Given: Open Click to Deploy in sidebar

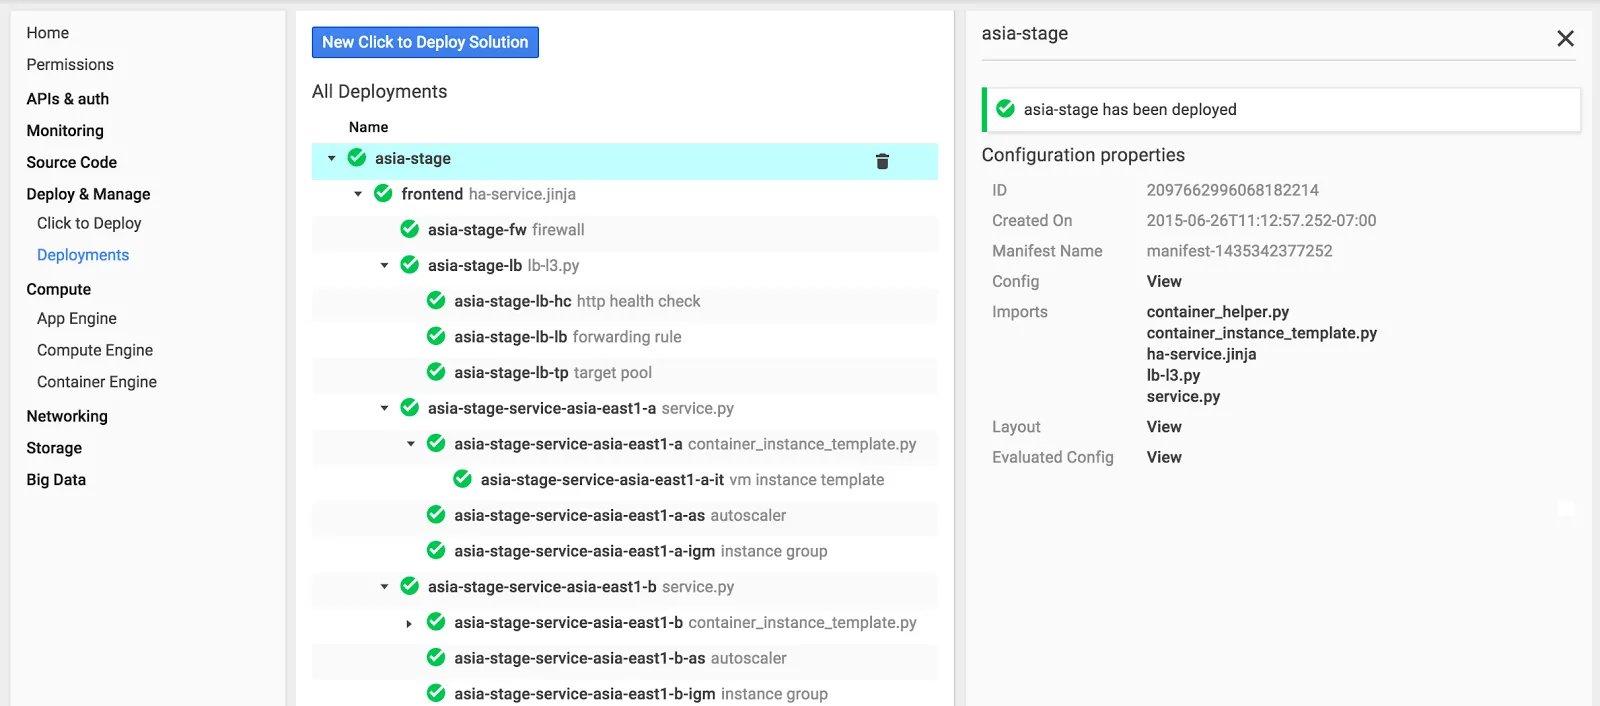Looking at the screenshot, I should pos(89,223).
